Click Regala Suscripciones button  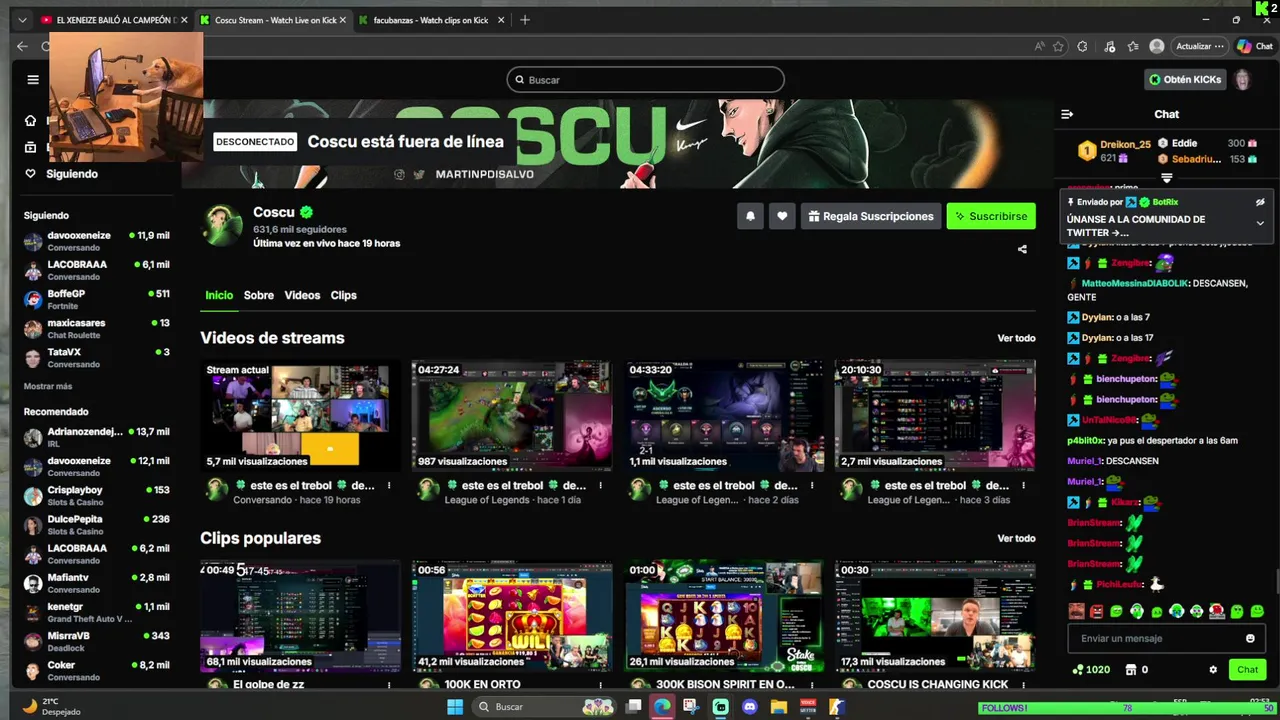[x=870, y=216]
